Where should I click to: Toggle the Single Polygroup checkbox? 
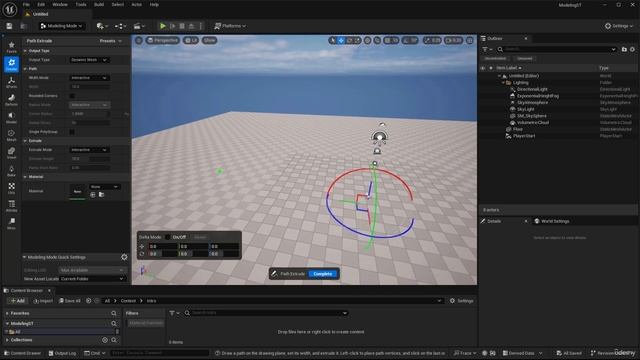point(72,132)
